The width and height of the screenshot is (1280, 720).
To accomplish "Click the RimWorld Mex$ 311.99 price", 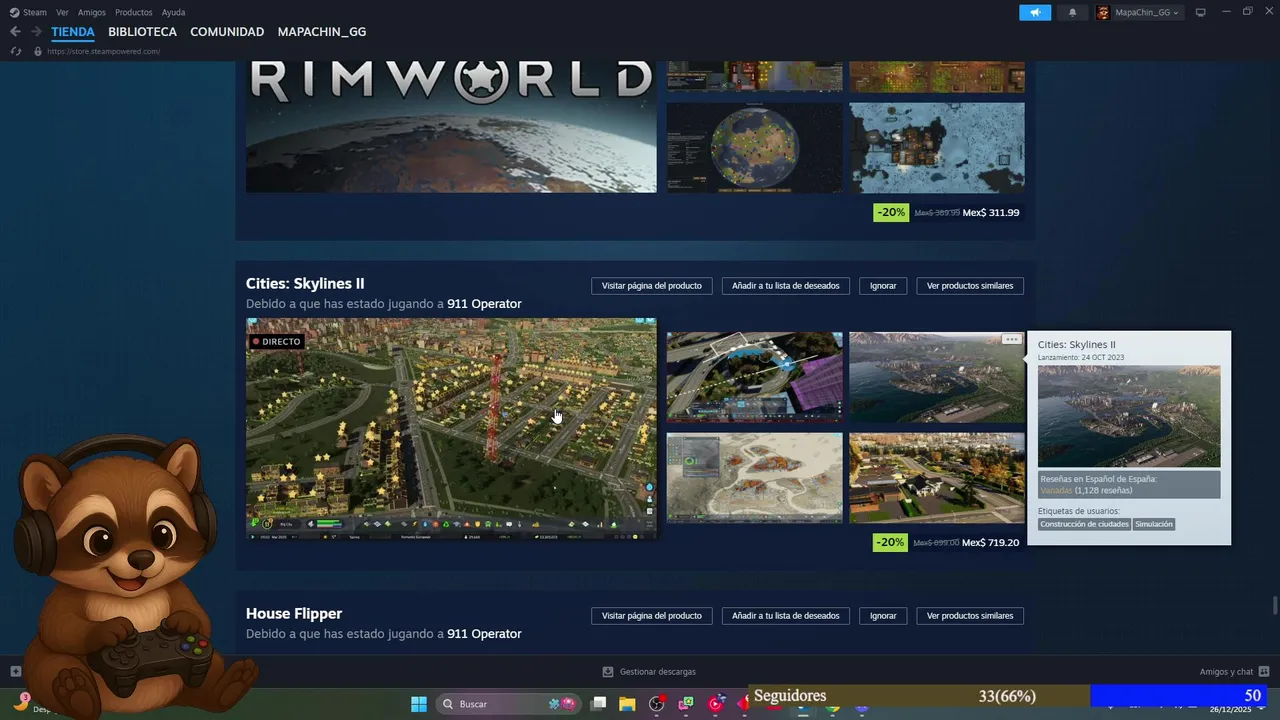I will (991, 213).
